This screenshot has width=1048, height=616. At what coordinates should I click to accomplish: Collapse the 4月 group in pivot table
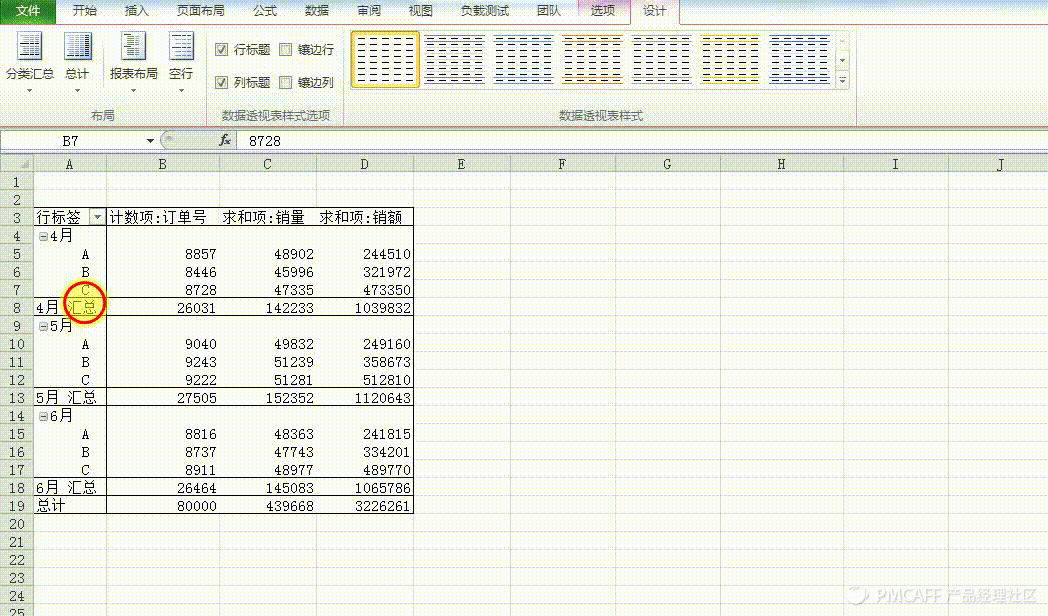(x=43, y=236)
